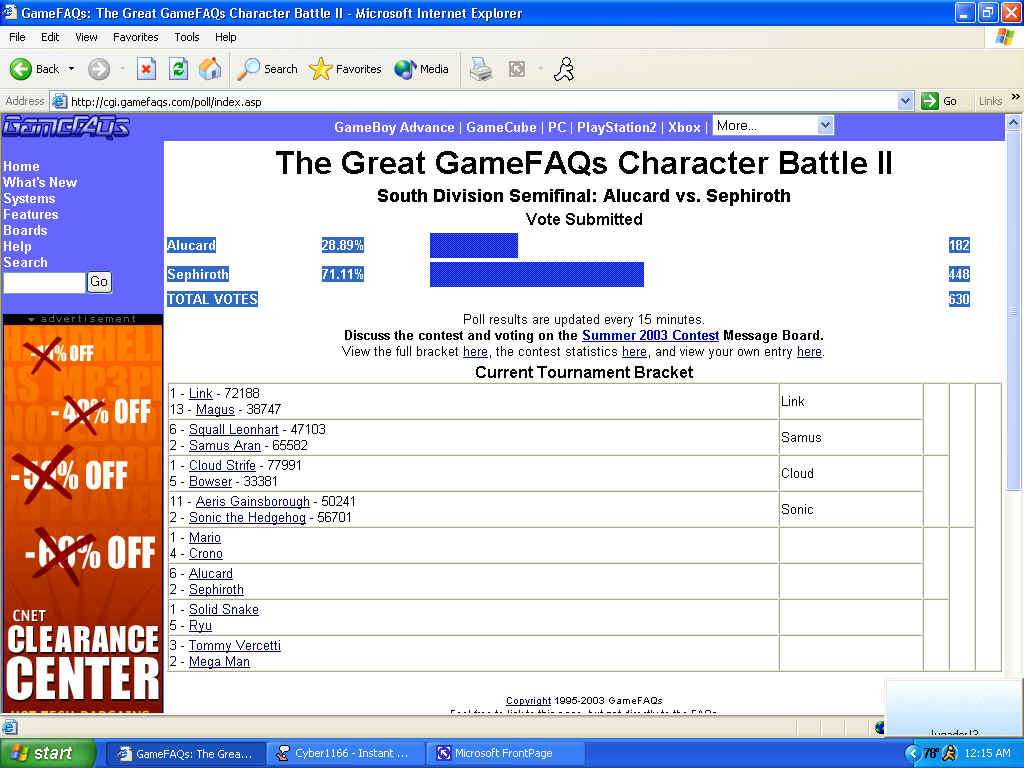This screenshot has width=1024, height=768.
Task: Click the address bar URL field
Action: coord(482,101)
